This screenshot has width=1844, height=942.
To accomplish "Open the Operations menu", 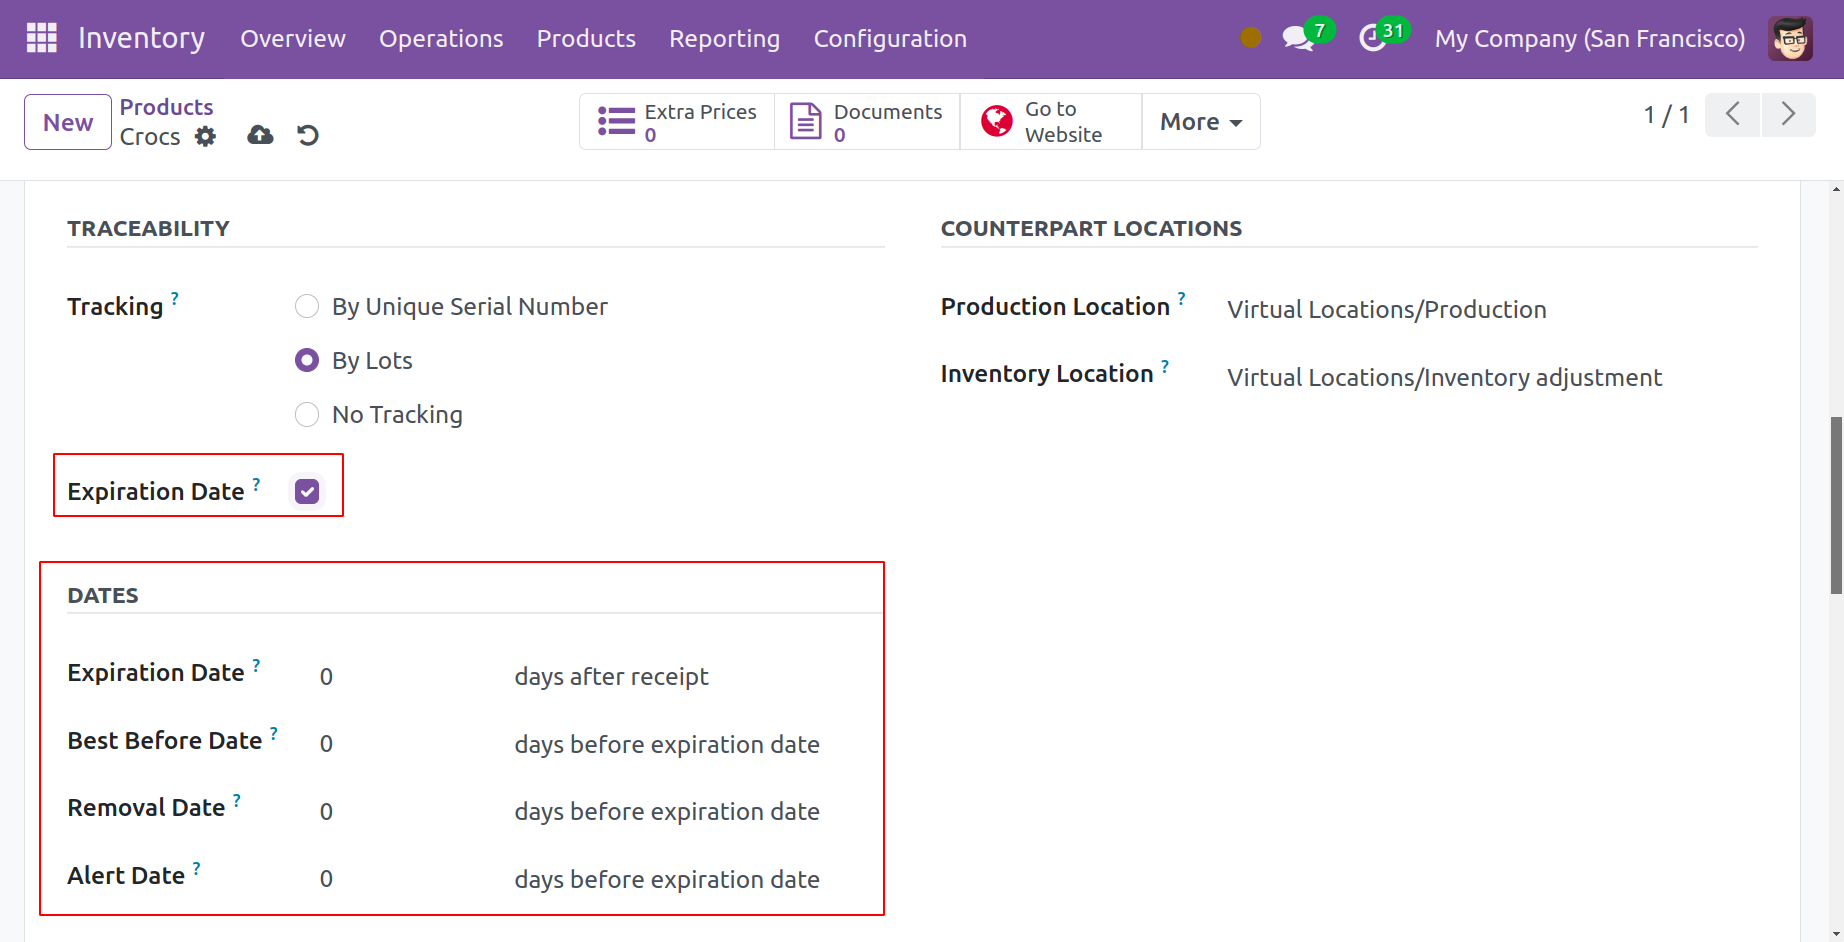I will pos(441,39).
